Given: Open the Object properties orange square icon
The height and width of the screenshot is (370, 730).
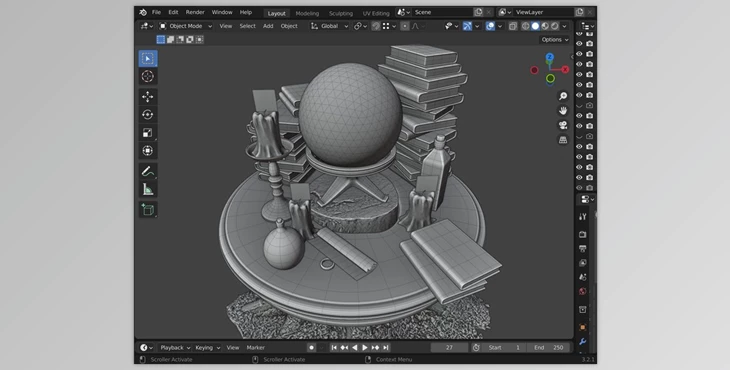Looking at the screenshot, I should (x=582, y=327).
